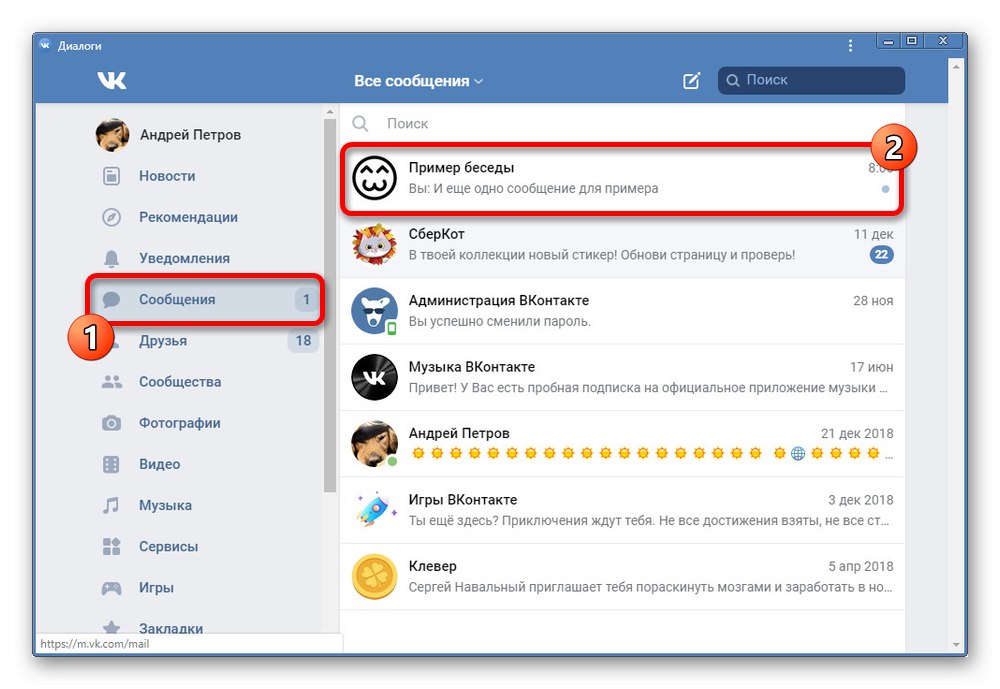Click the window scrollbar down arrow

[955, 644]
